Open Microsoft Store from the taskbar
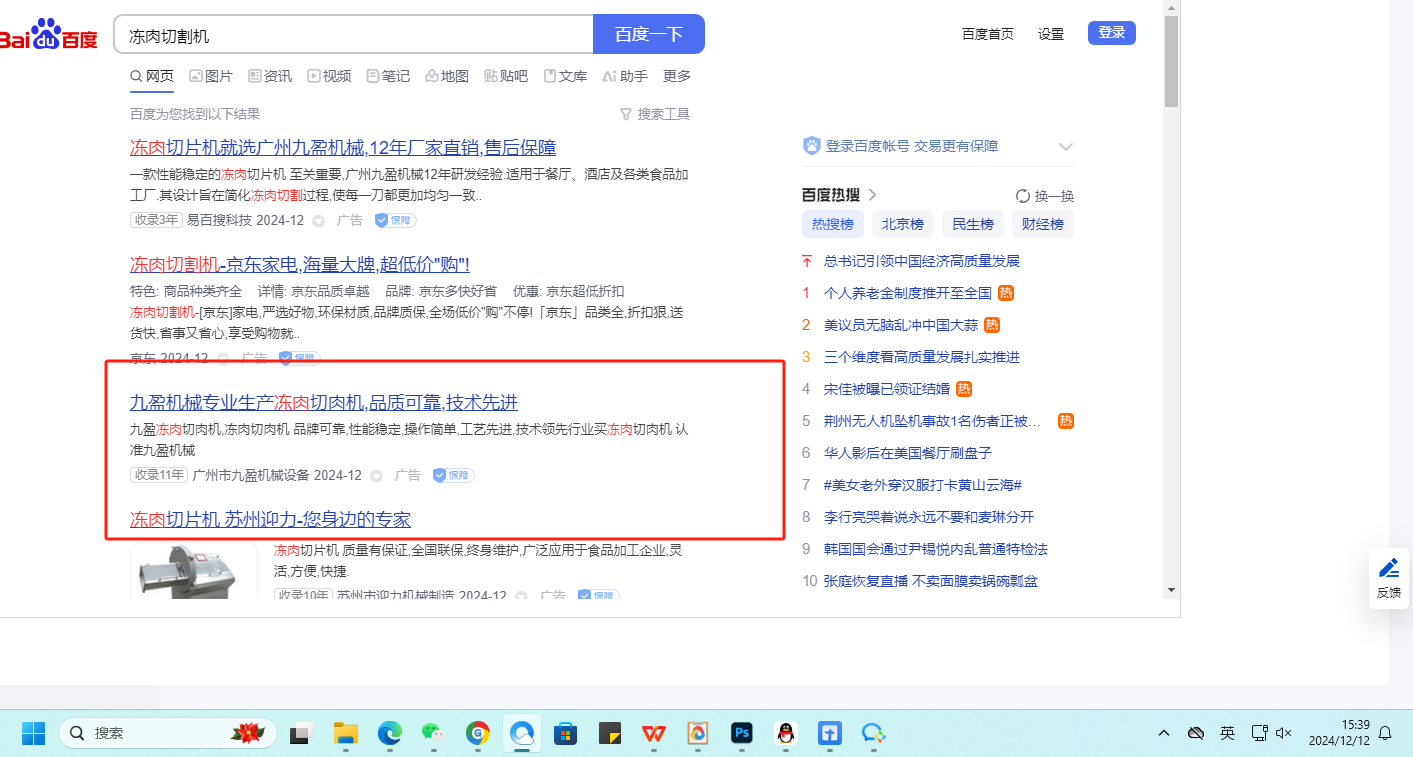This screenshot has width=1413, height=757. (566, 733)
